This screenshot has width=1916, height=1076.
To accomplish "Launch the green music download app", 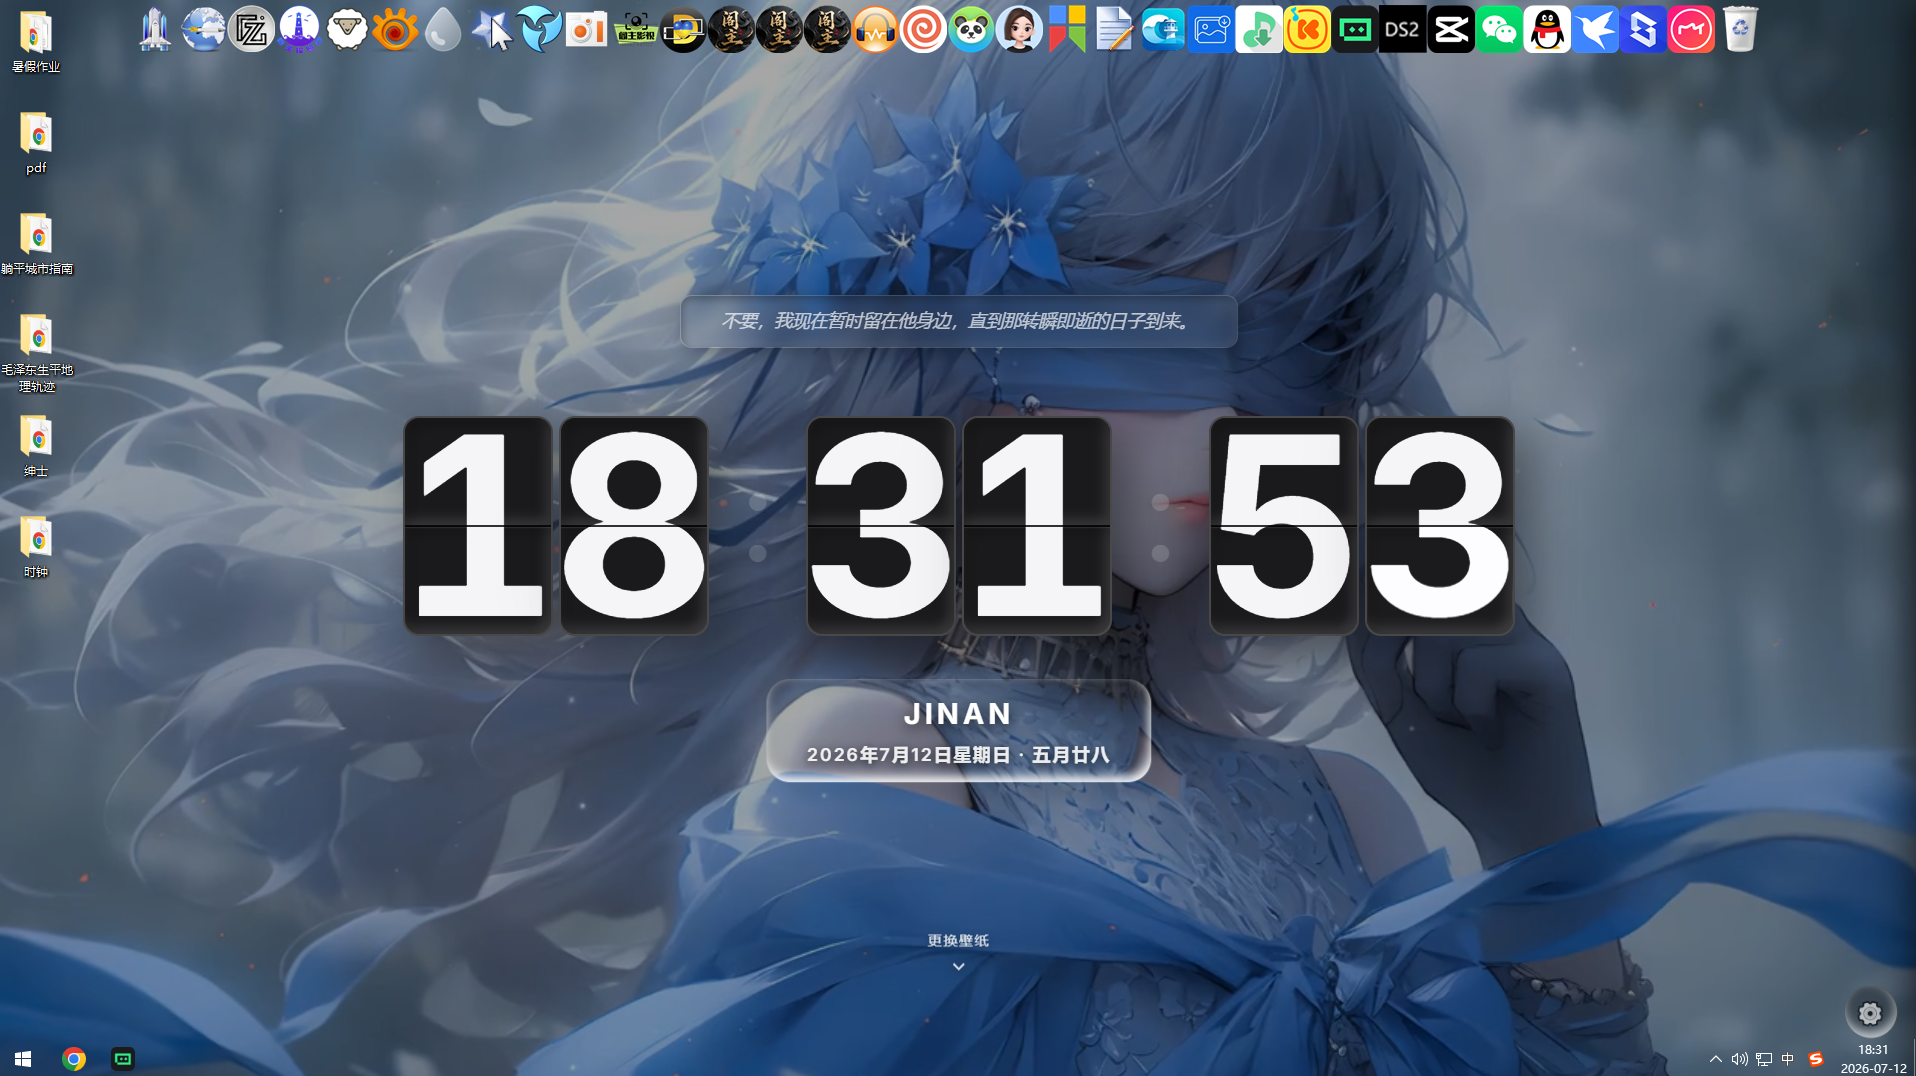I will pyautogui.click(x=1259, y=29).
